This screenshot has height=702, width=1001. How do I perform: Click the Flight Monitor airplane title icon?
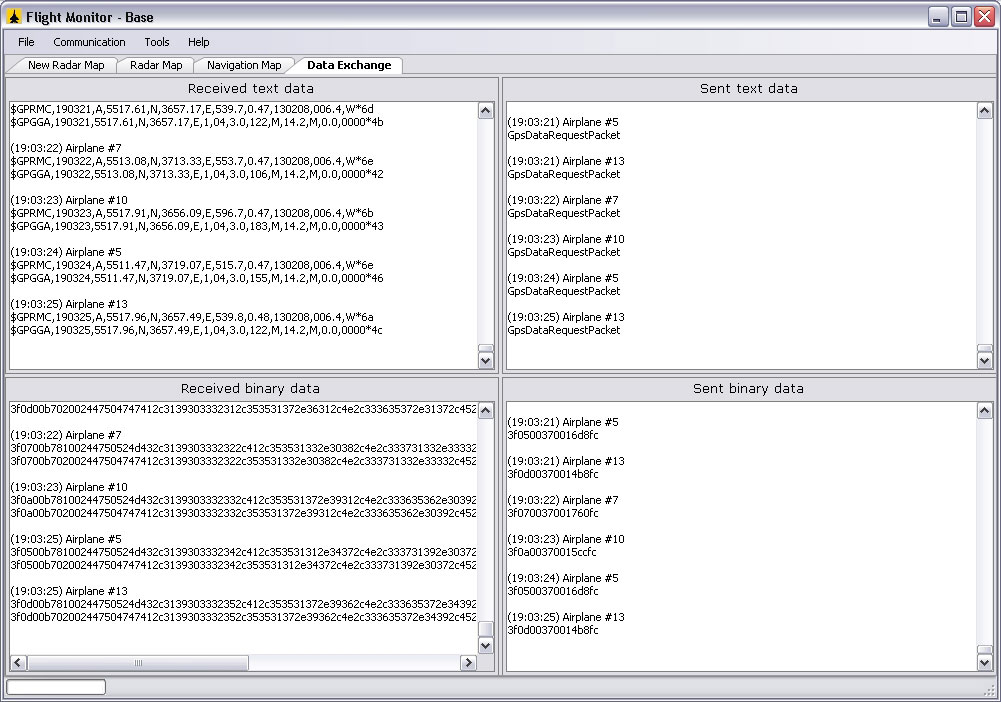point(14,16)
